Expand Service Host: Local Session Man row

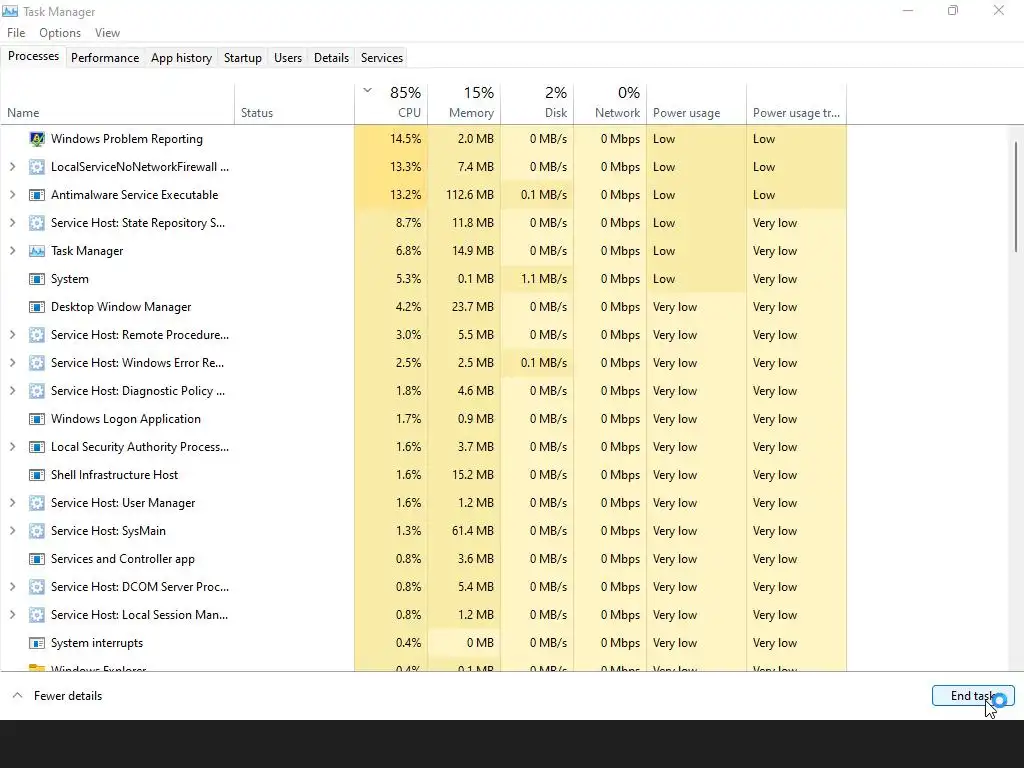tap(12, 615)
